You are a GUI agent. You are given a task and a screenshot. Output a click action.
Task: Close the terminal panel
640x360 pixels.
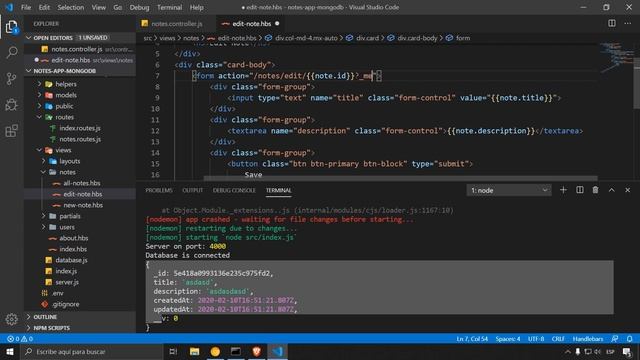click(627, 190)
